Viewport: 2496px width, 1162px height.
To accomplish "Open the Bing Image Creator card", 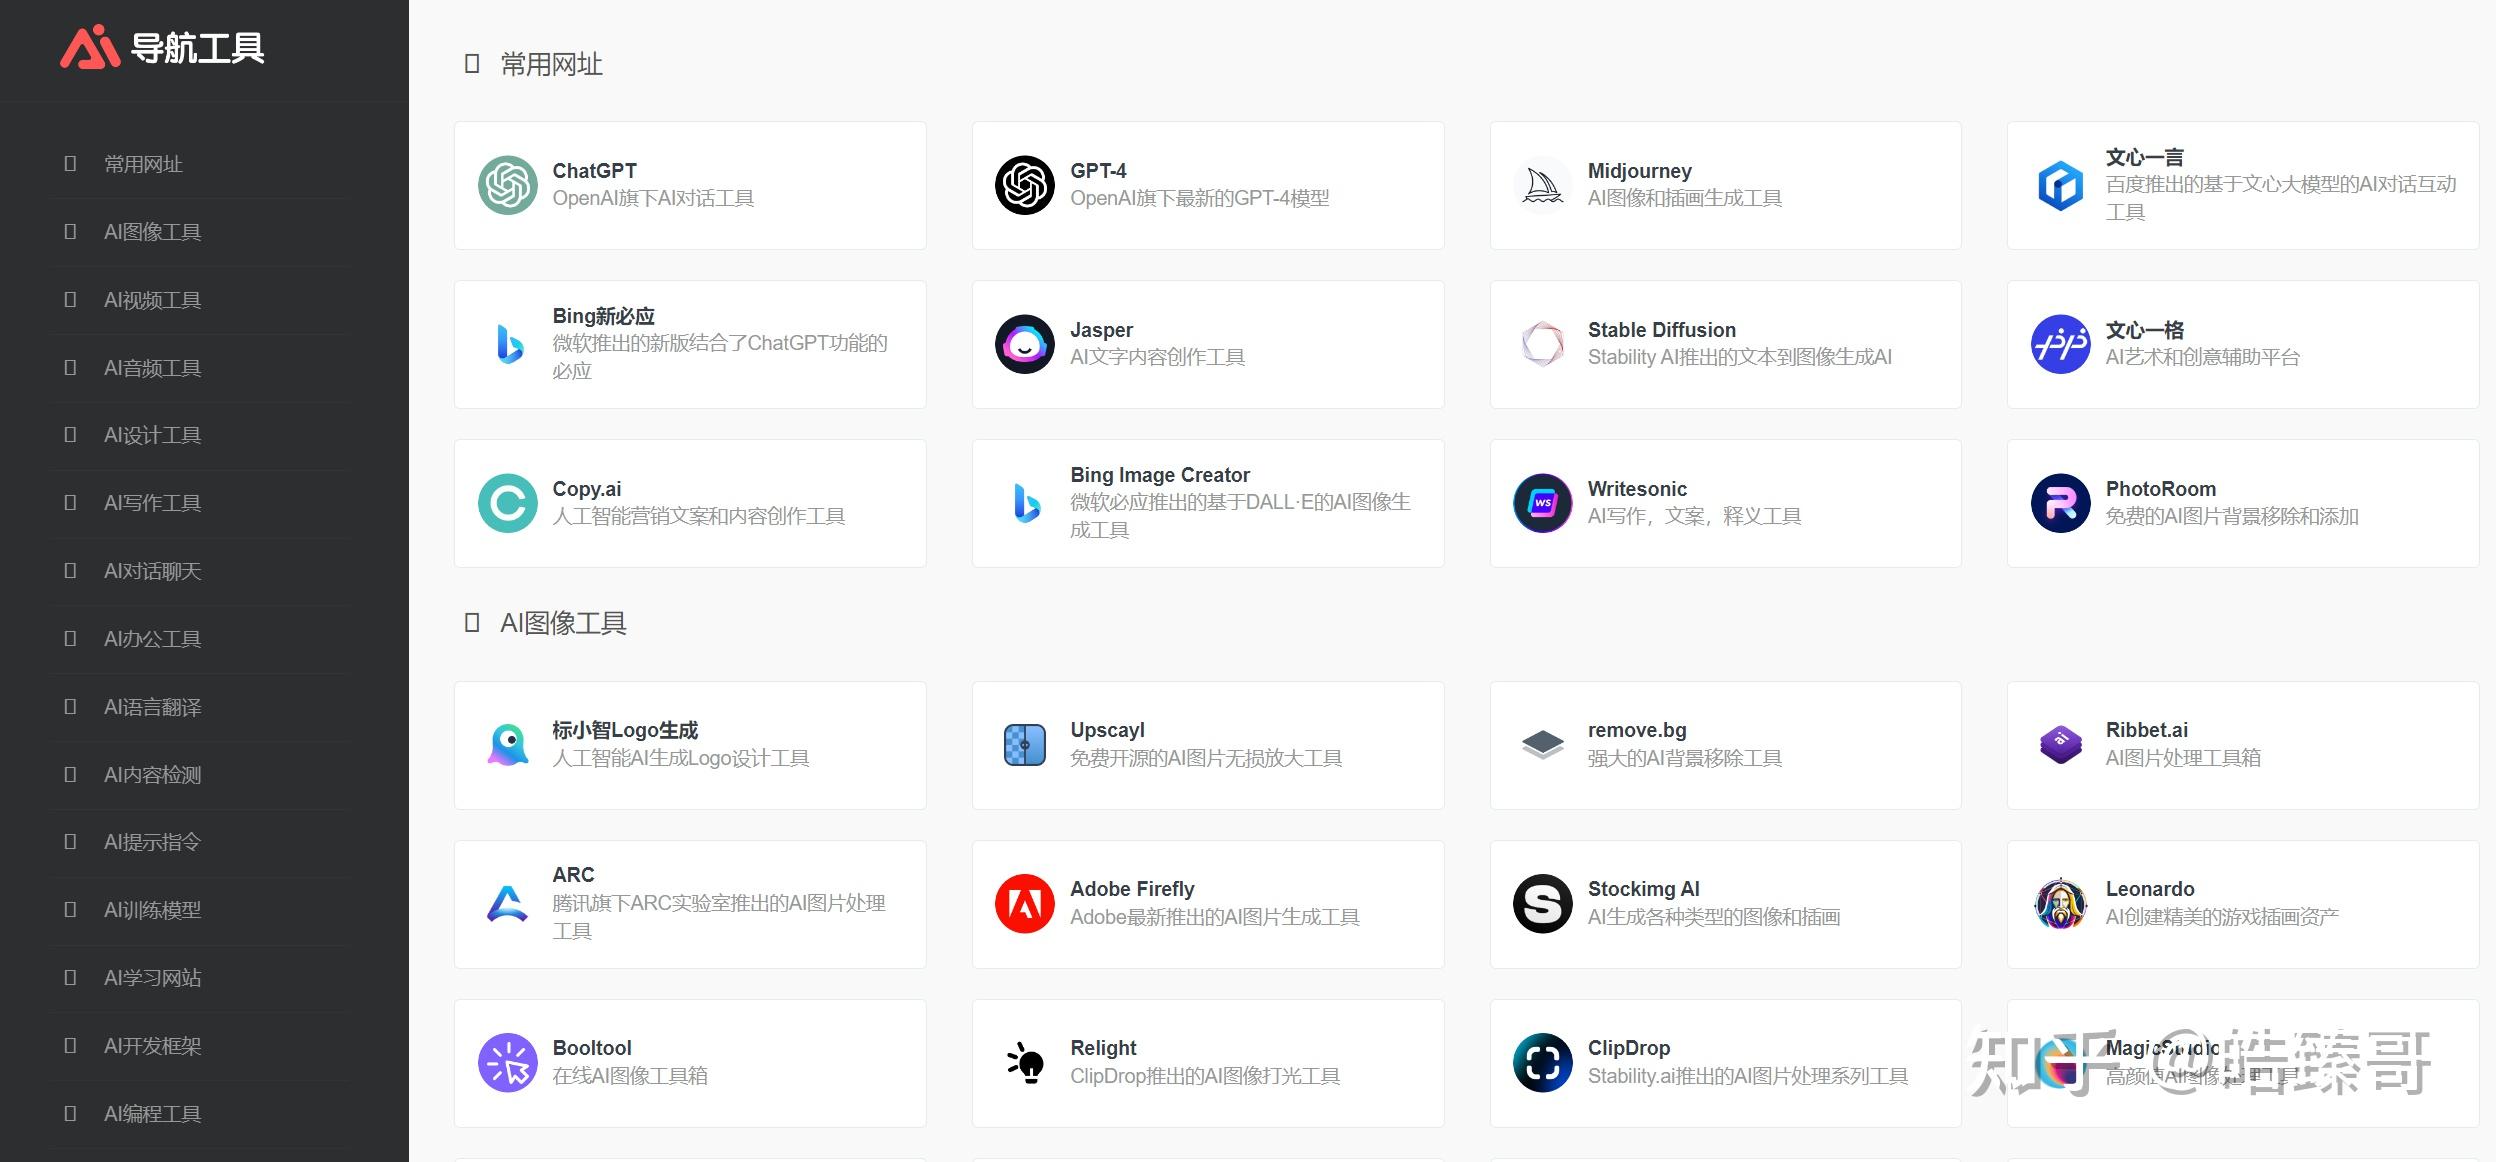I will pos(1207,503).
